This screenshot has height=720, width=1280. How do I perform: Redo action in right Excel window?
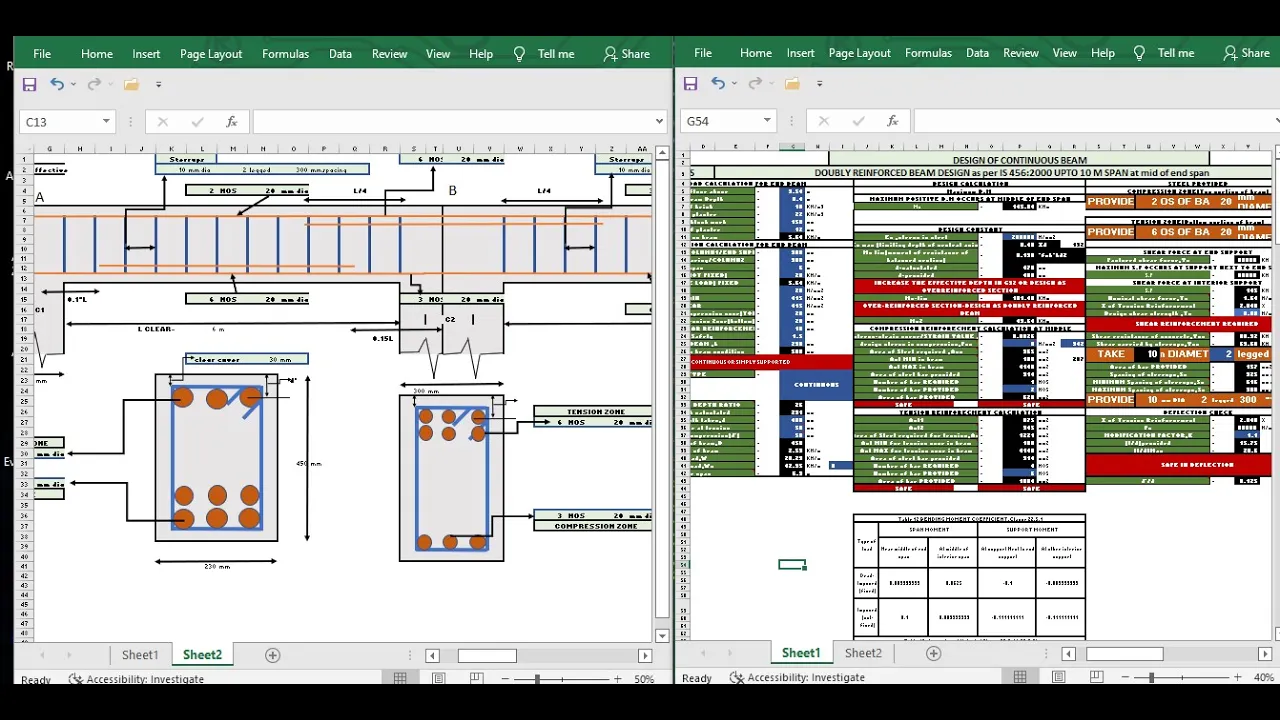coord(754,84)
